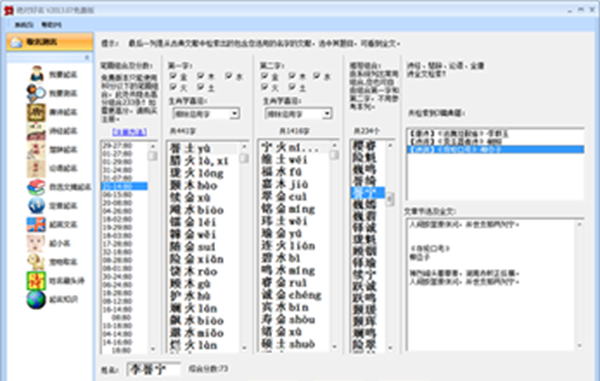
Task: Select the 'léi' row in first character list
Action: tap(203, 222)
